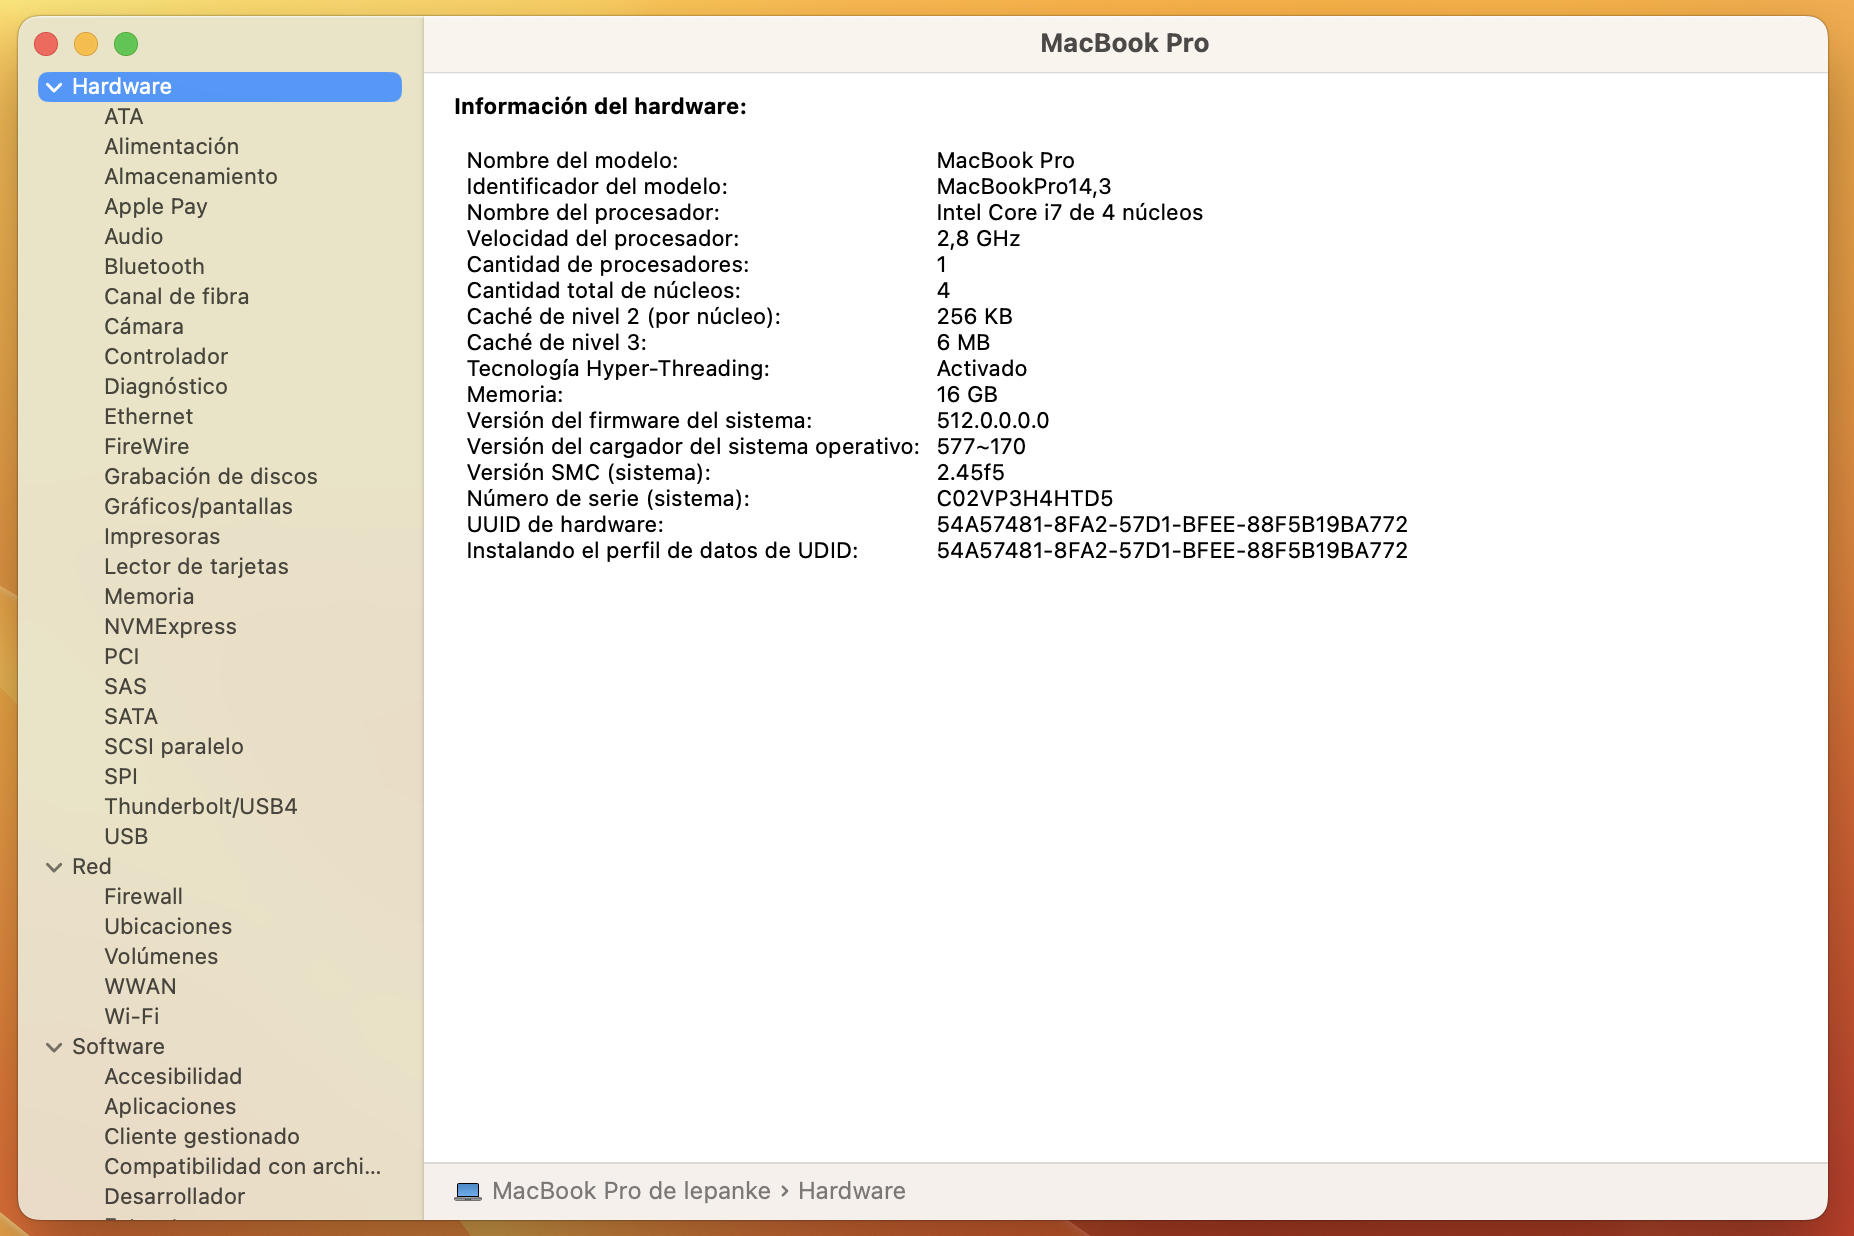The height and width of the screenshot is (1236, 1854).
Task: Select the highlighted Hardware heading
Action: [220, 87]
